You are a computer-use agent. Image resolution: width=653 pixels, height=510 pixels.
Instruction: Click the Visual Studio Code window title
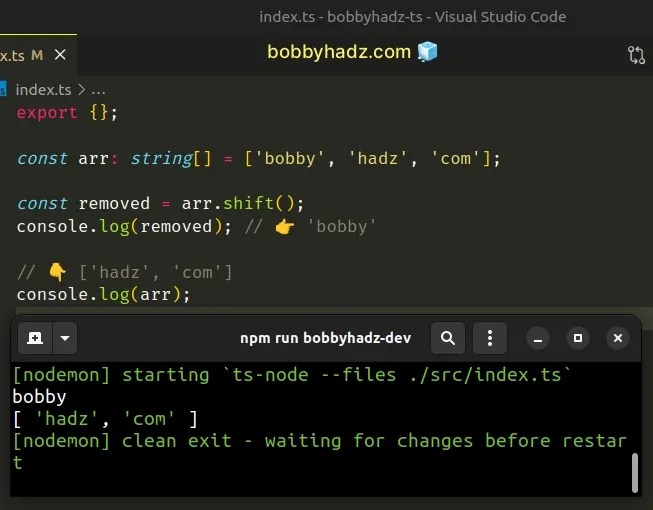pos(413,17)
